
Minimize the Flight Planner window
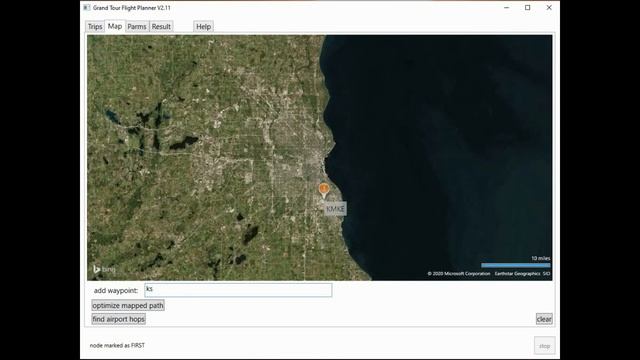pyautogui.click(x=507, y=8)
